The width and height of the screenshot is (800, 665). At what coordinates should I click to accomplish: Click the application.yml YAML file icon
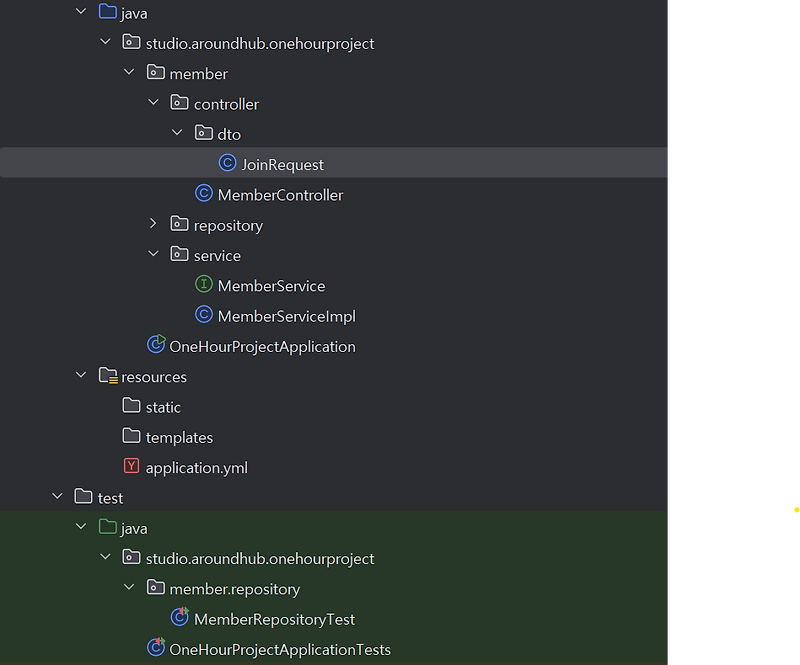[132, 465]
